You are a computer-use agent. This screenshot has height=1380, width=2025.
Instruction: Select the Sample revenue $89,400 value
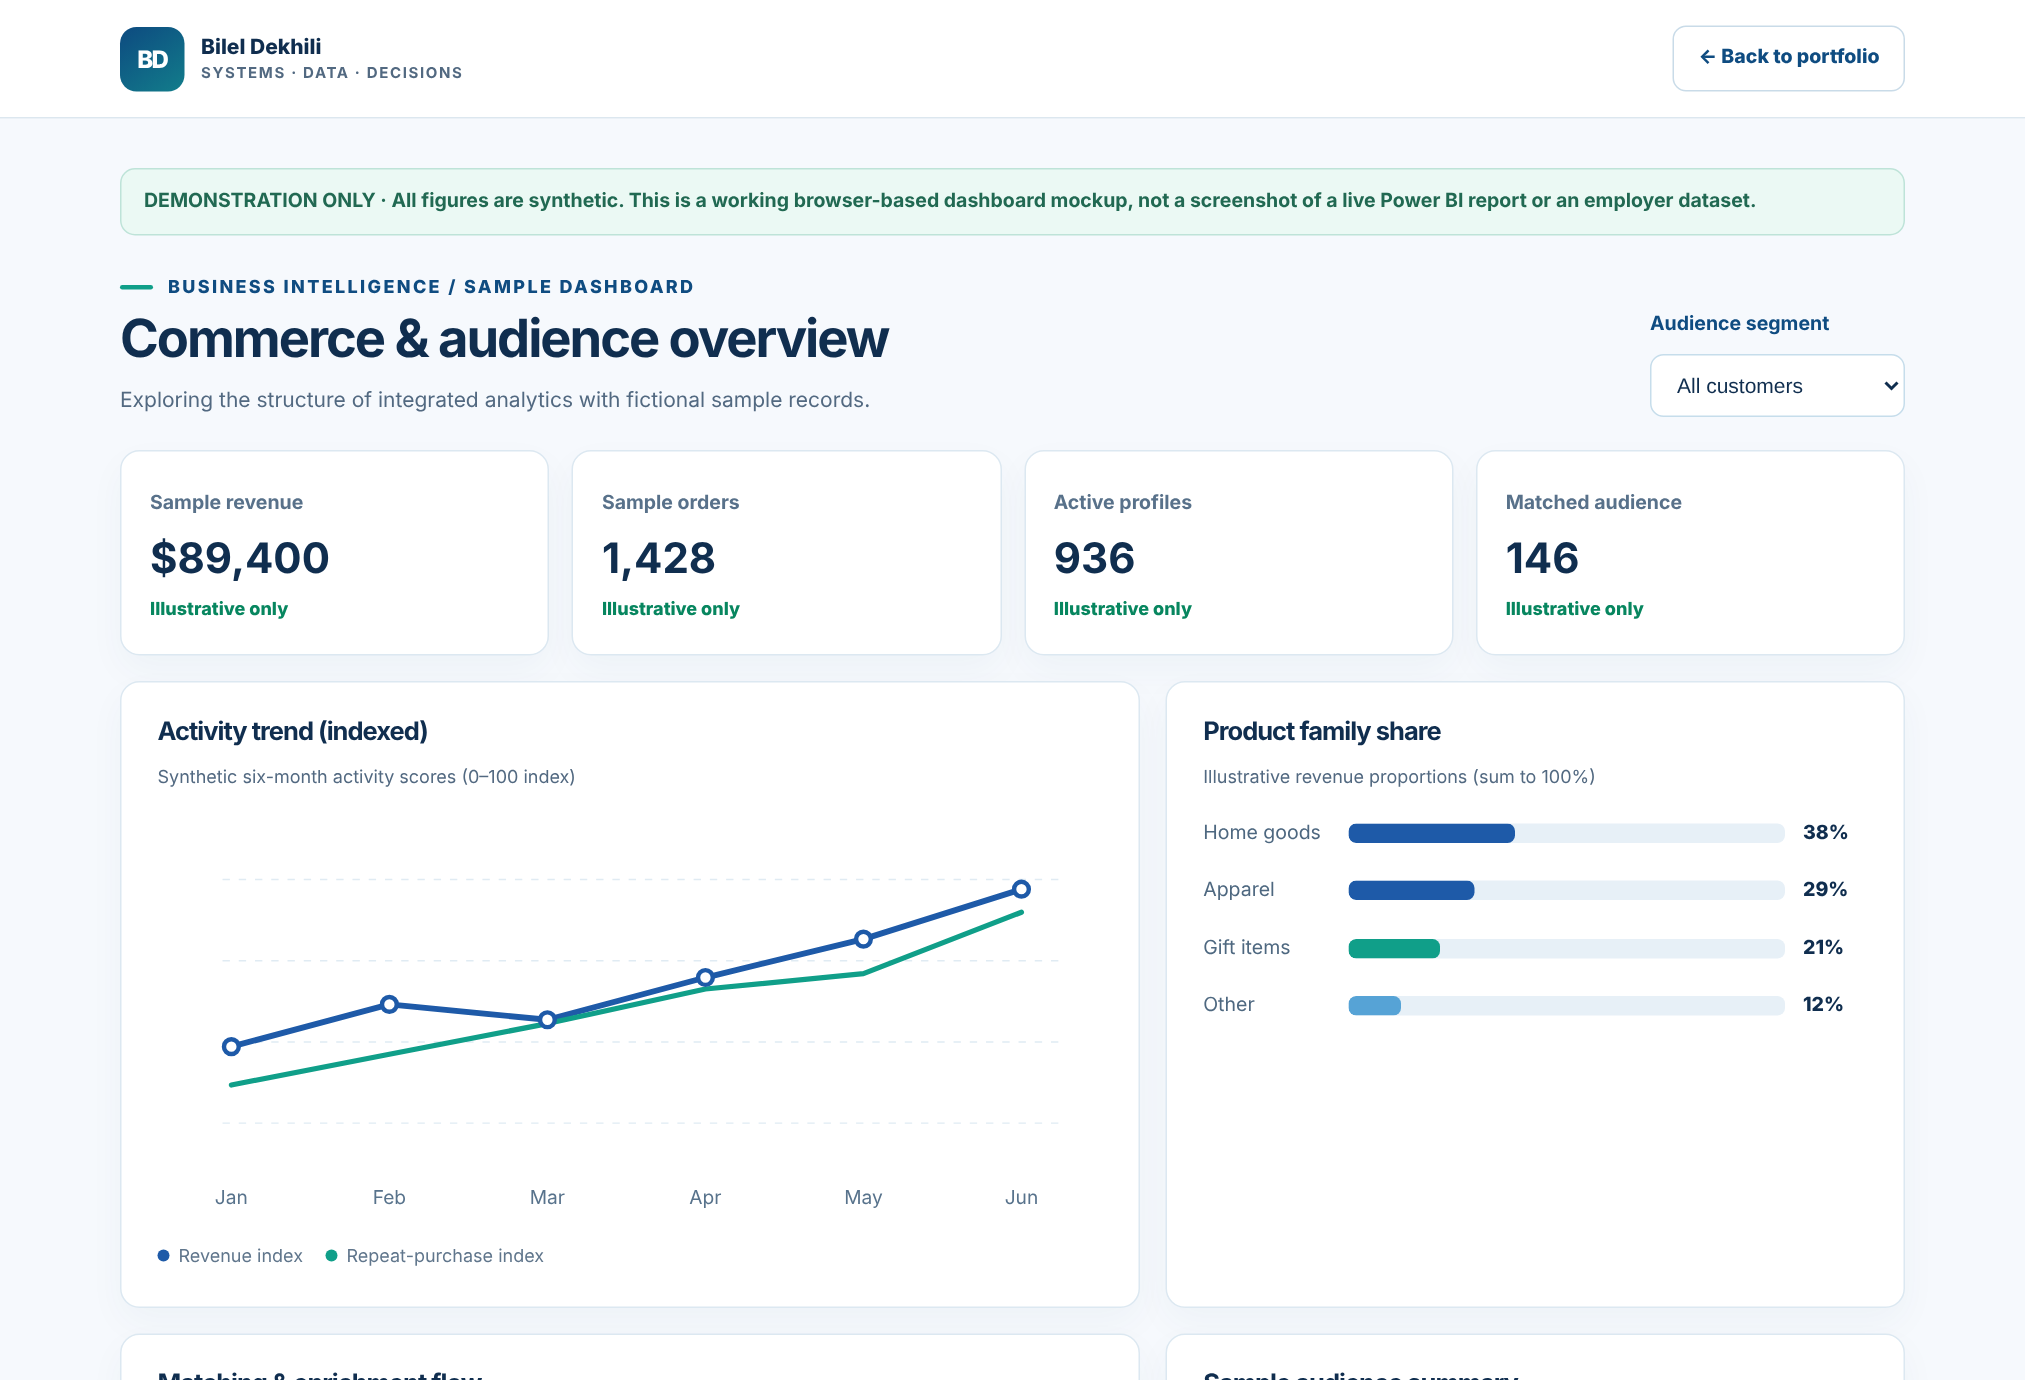tap(239, 558)
